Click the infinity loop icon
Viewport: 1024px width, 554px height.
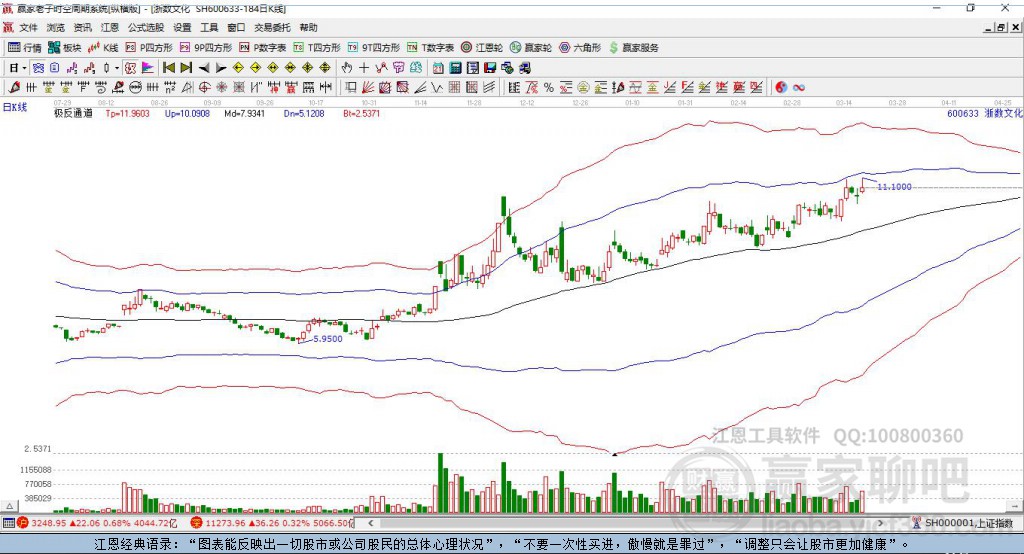pos(799,87)
